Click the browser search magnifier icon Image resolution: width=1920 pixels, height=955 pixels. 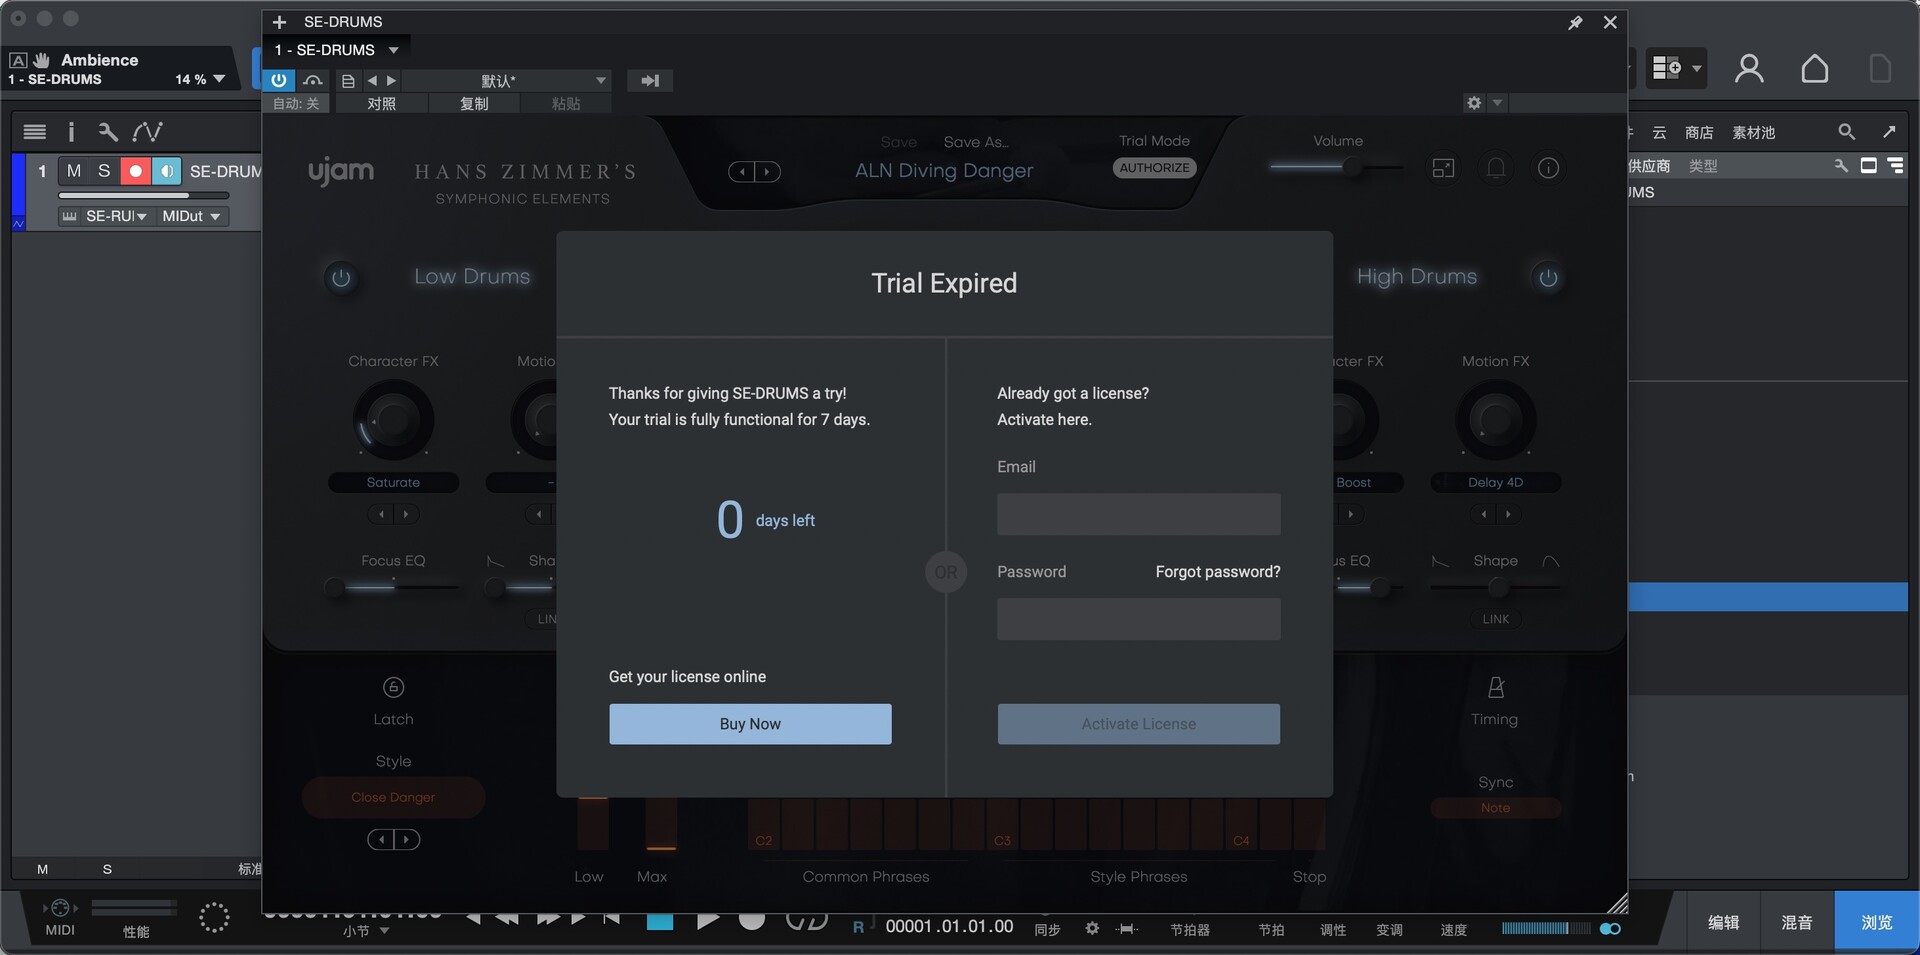coord(1846,132)
